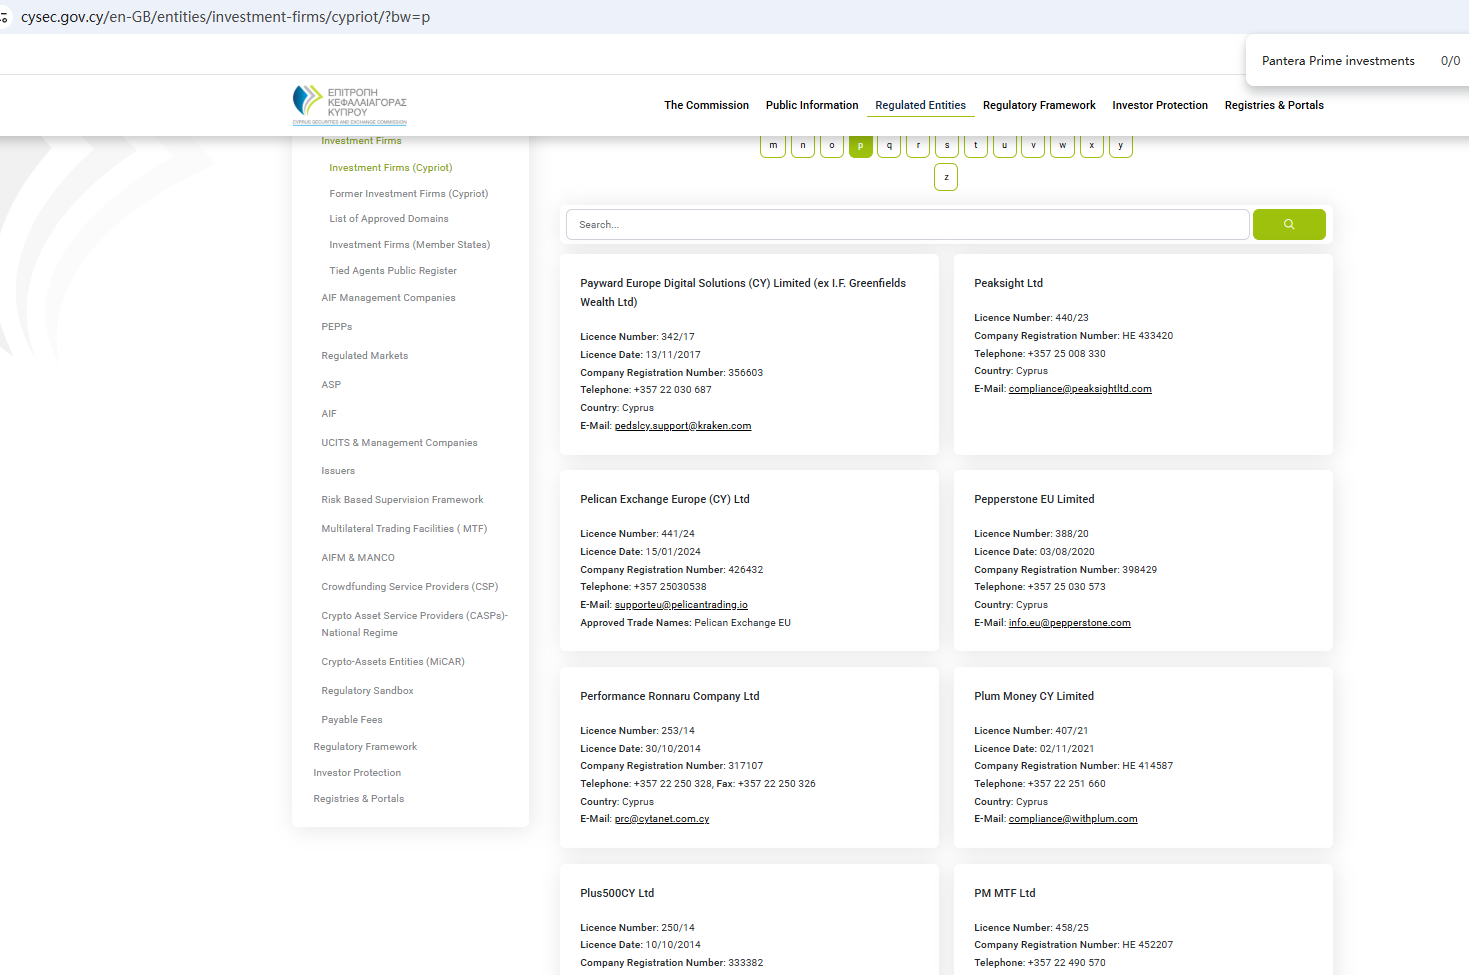1469x975 pixels.
Task: Filter firms by letter 'w'
Action: pos(1062,146)
